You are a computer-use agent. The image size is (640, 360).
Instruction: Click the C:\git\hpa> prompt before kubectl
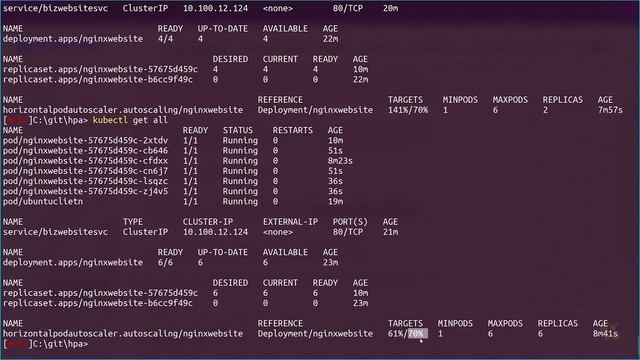pyautogui.click(x=60, y=120)
